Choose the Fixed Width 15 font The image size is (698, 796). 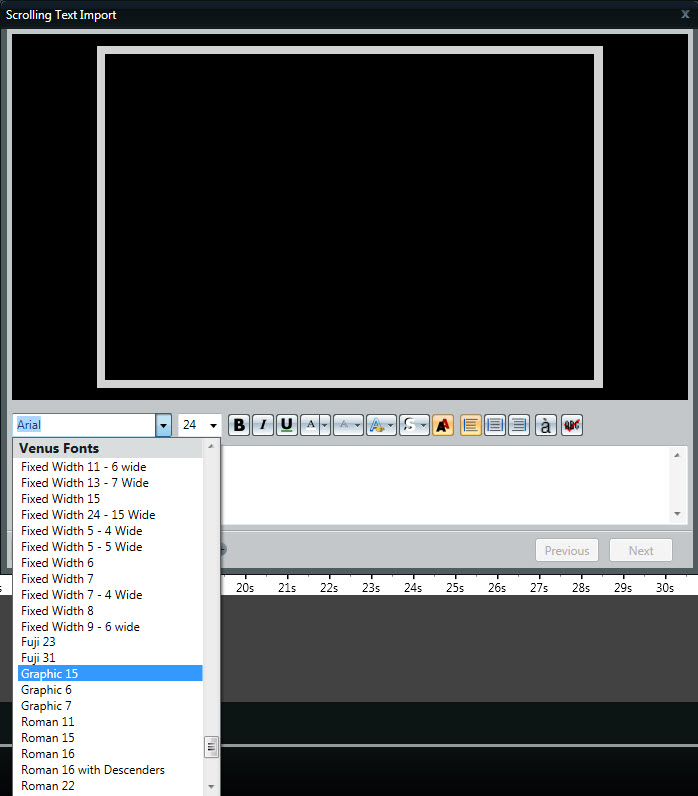(x=110, y=499)
